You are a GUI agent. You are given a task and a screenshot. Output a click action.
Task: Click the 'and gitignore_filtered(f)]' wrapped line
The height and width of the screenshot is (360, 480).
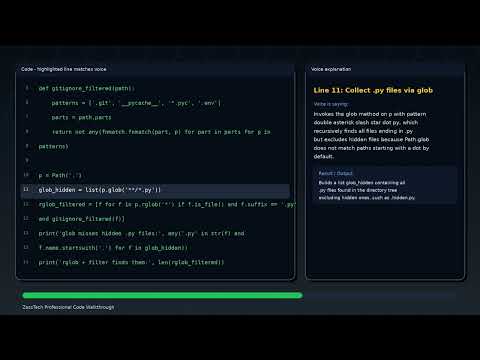pyautogui.click(x=82, y=219)
